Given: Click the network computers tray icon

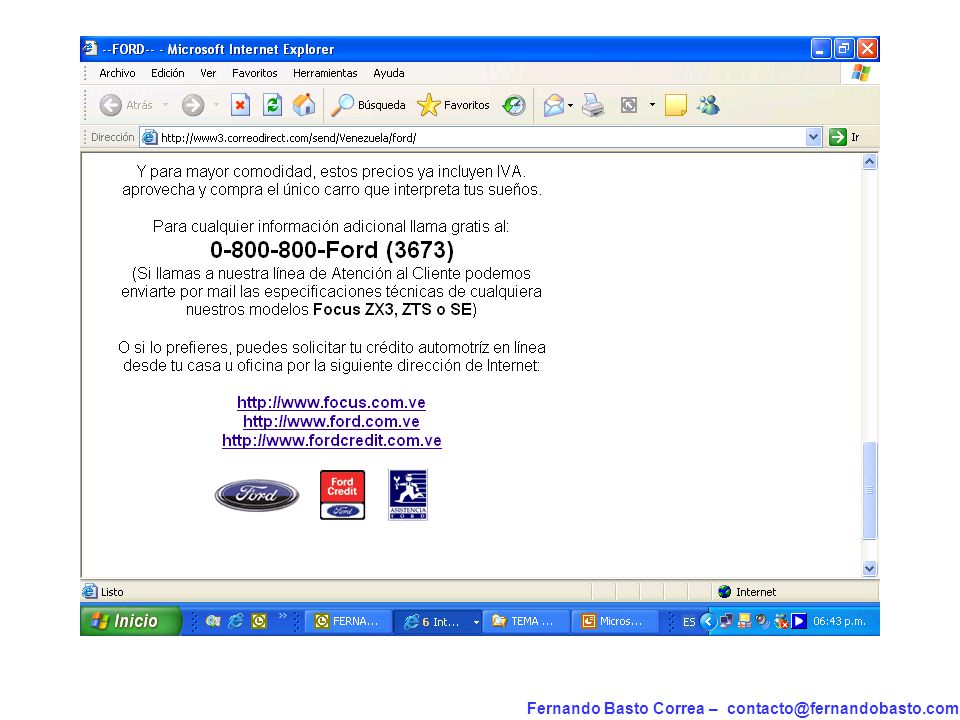Looking at the screenshot, I should tap(727, 621).
